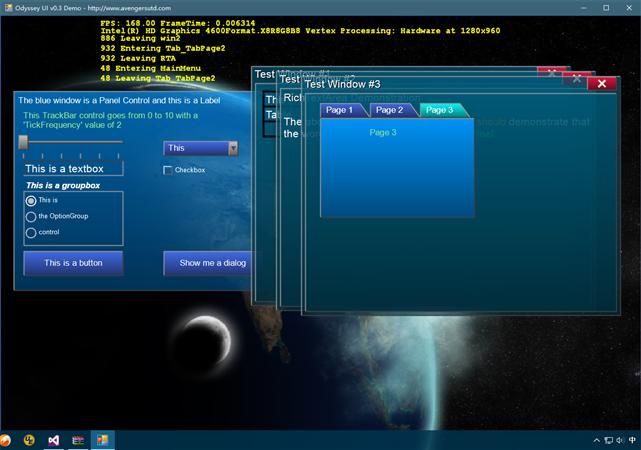Click '932 Leaving RTA' log line

point(138,58)
